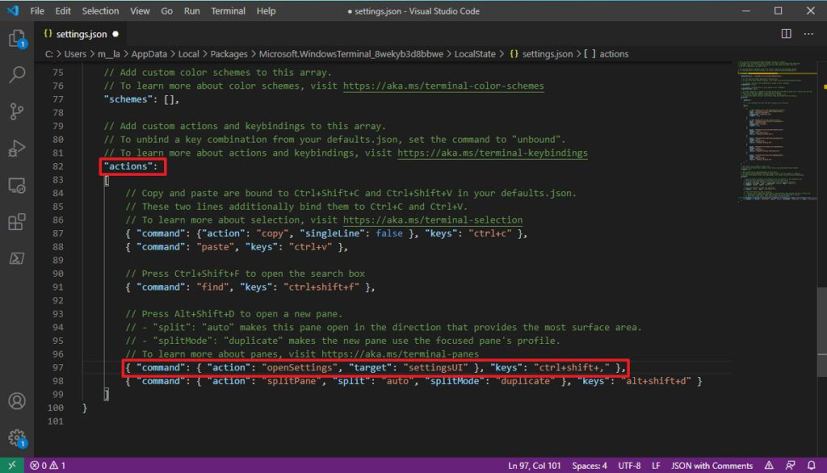Open the View menu

140,11
